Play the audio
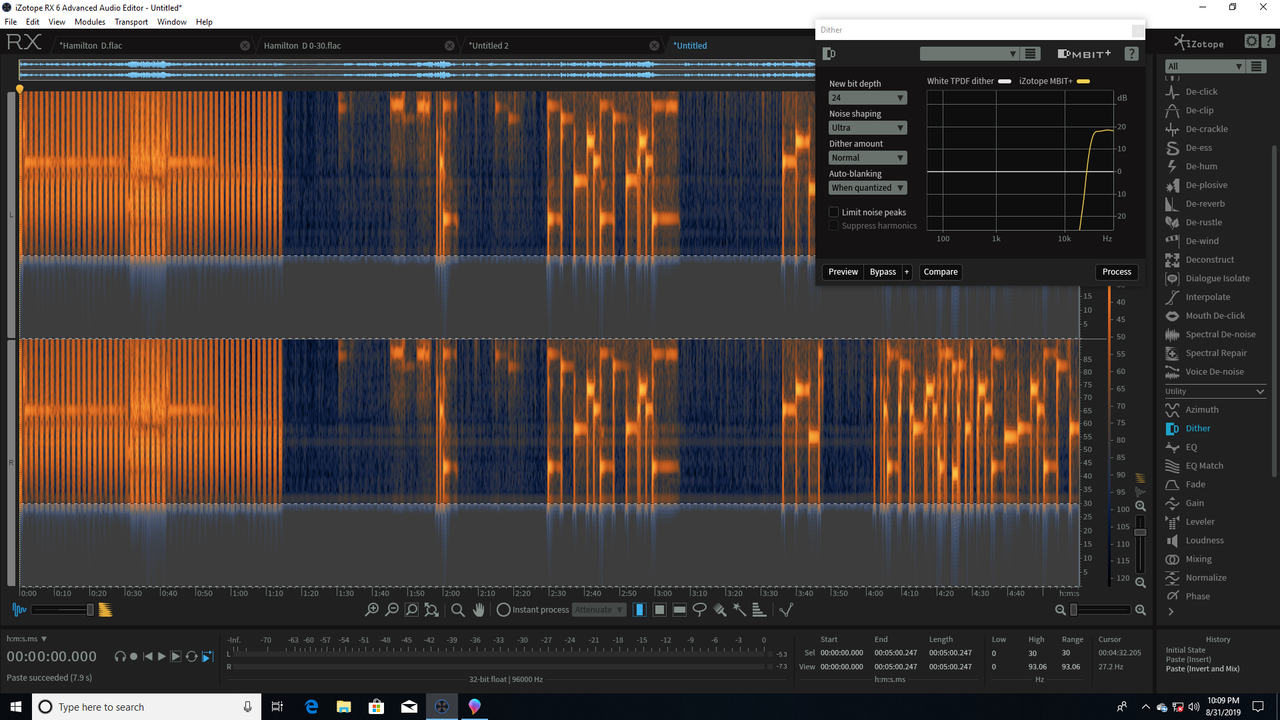The width and height of the screenshot is (1280, 720). [x=161, y=656]
